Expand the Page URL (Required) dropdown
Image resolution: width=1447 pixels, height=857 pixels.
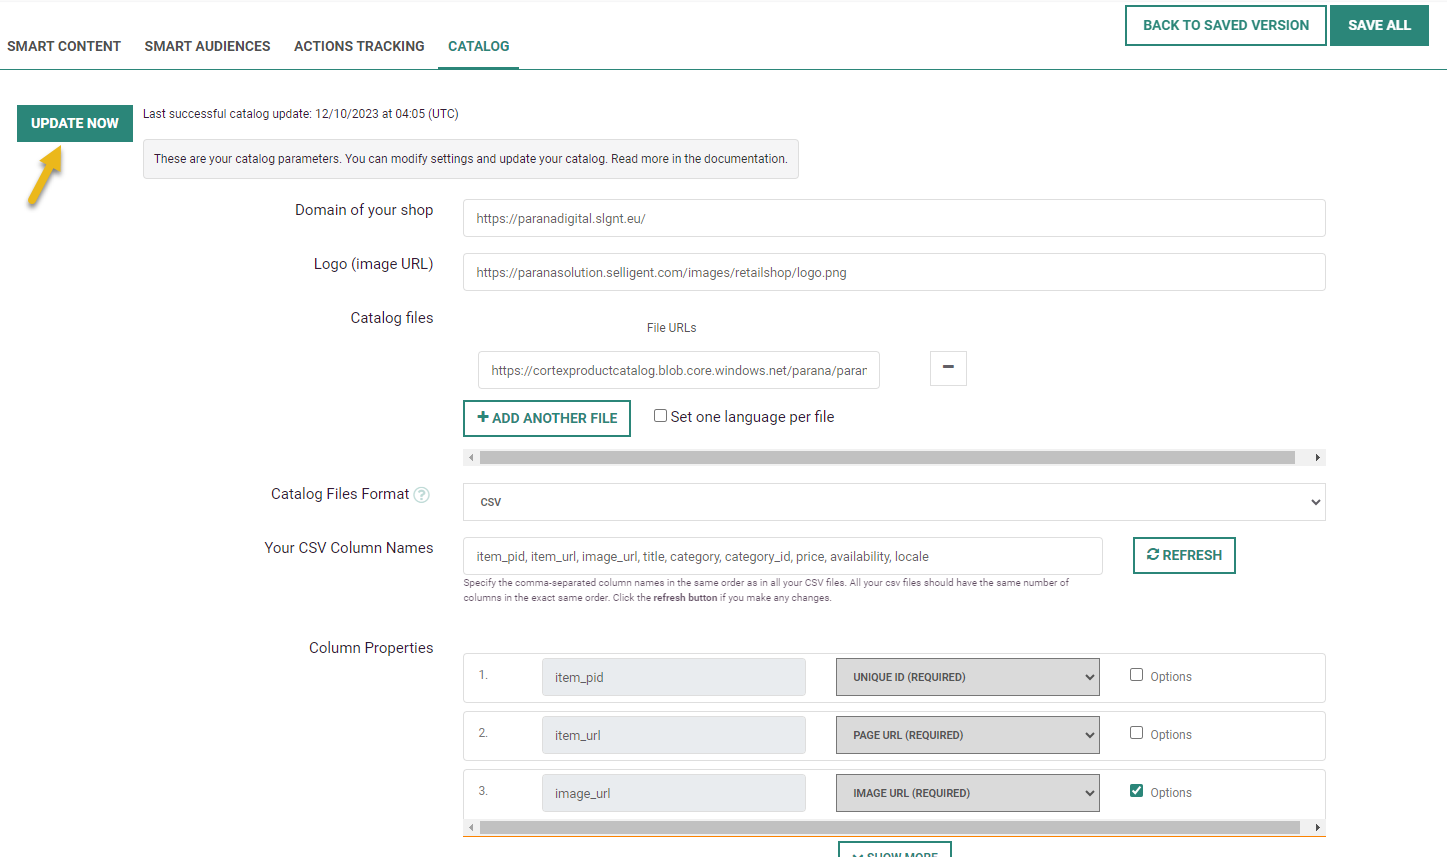click(x=967, y=735)
